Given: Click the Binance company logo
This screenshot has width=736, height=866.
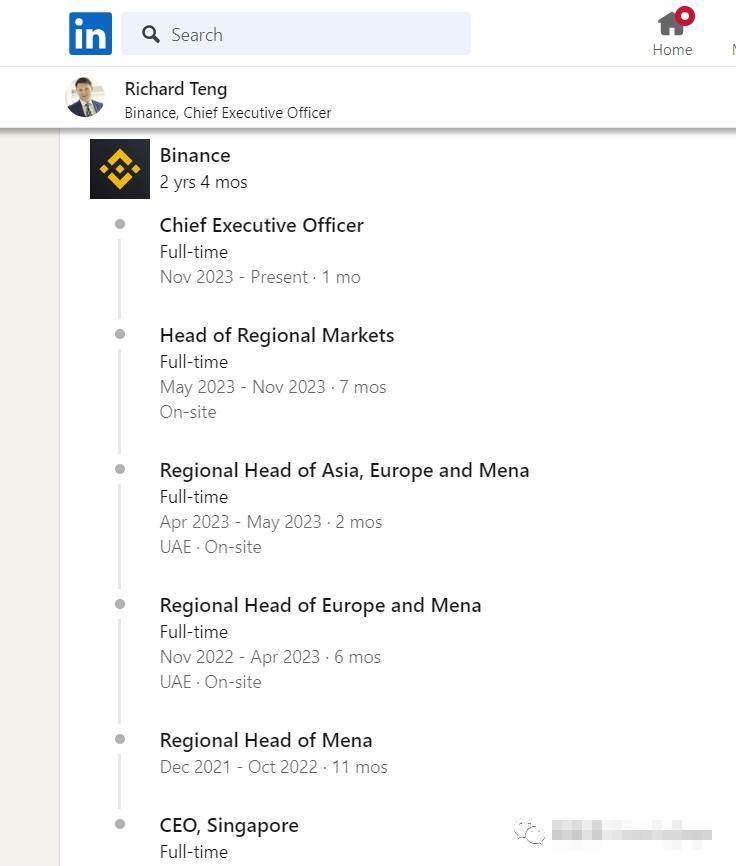Looking at the screenshot, I should (x=120, y=169).
